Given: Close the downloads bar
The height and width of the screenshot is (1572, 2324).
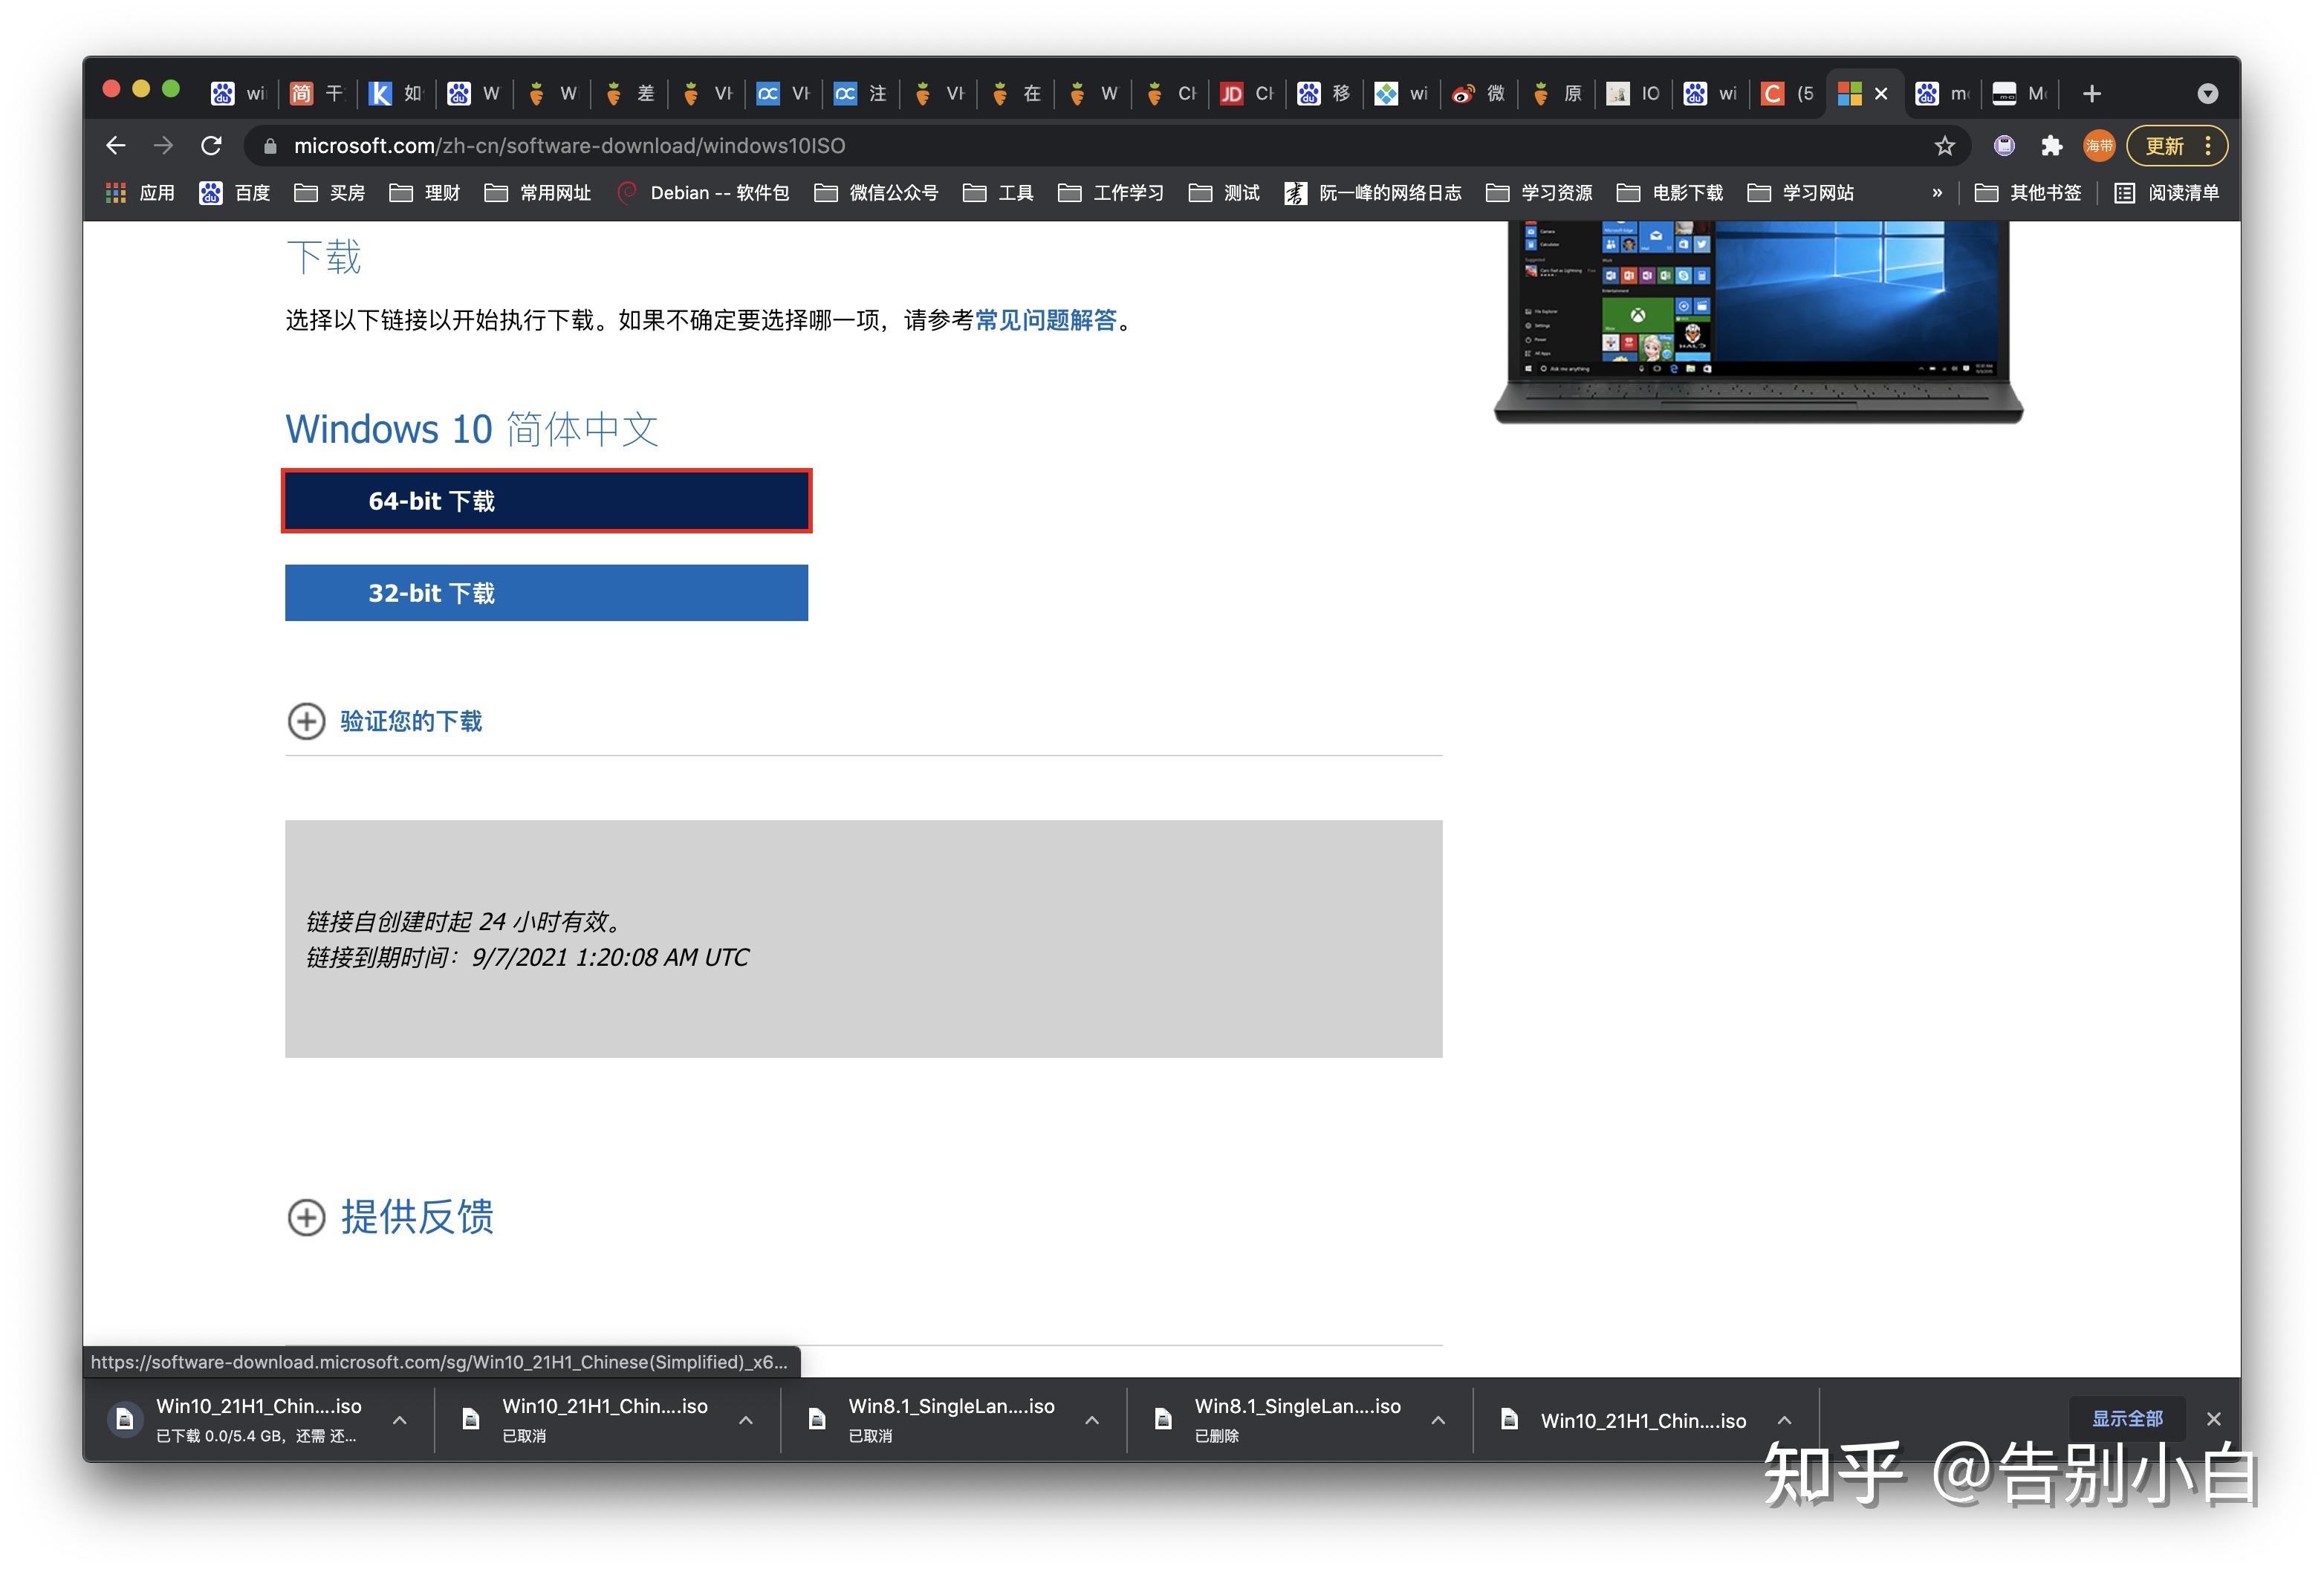Looking at the screenshot, I should (2214, 1419).
